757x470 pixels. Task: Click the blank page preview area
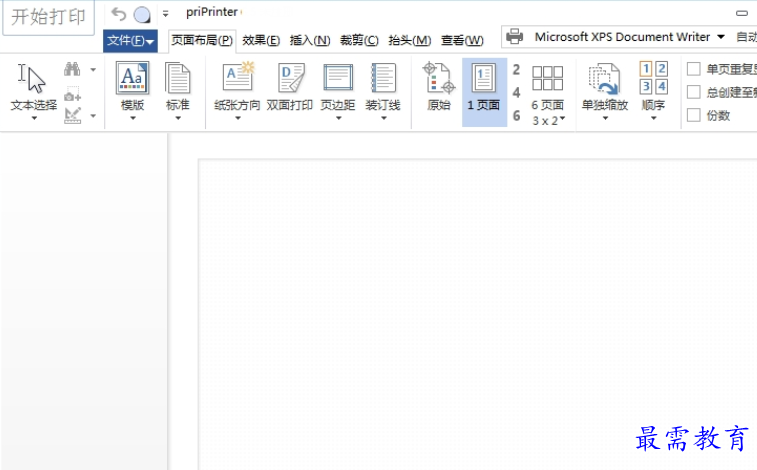[477, 314]
